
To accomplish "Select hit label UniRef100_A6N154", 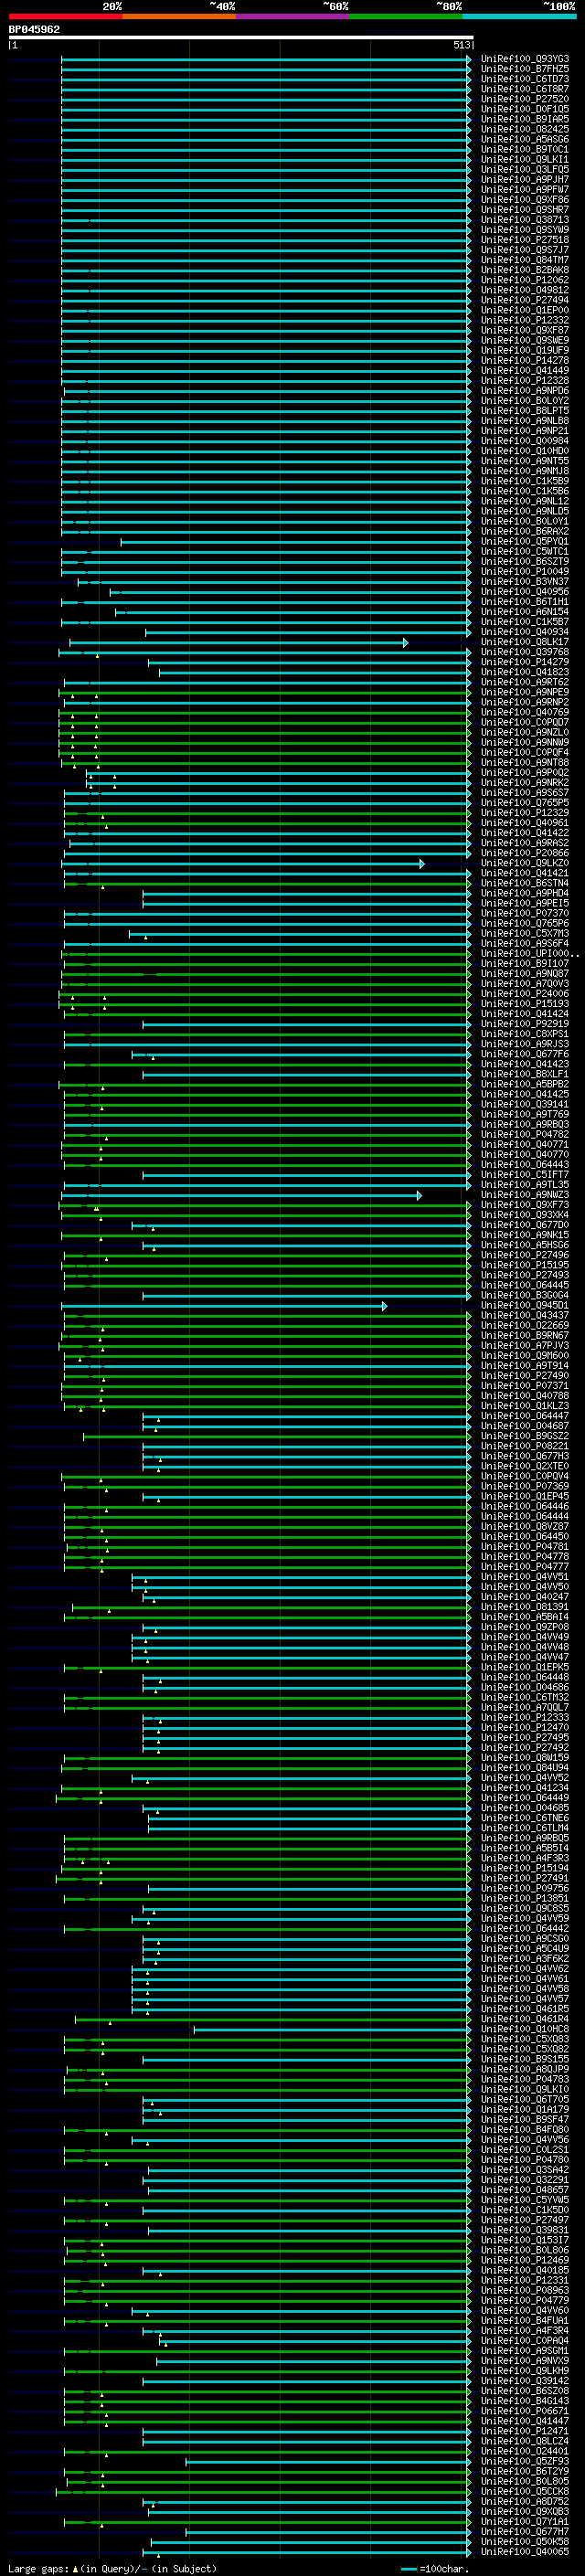I will coord(524,612).
